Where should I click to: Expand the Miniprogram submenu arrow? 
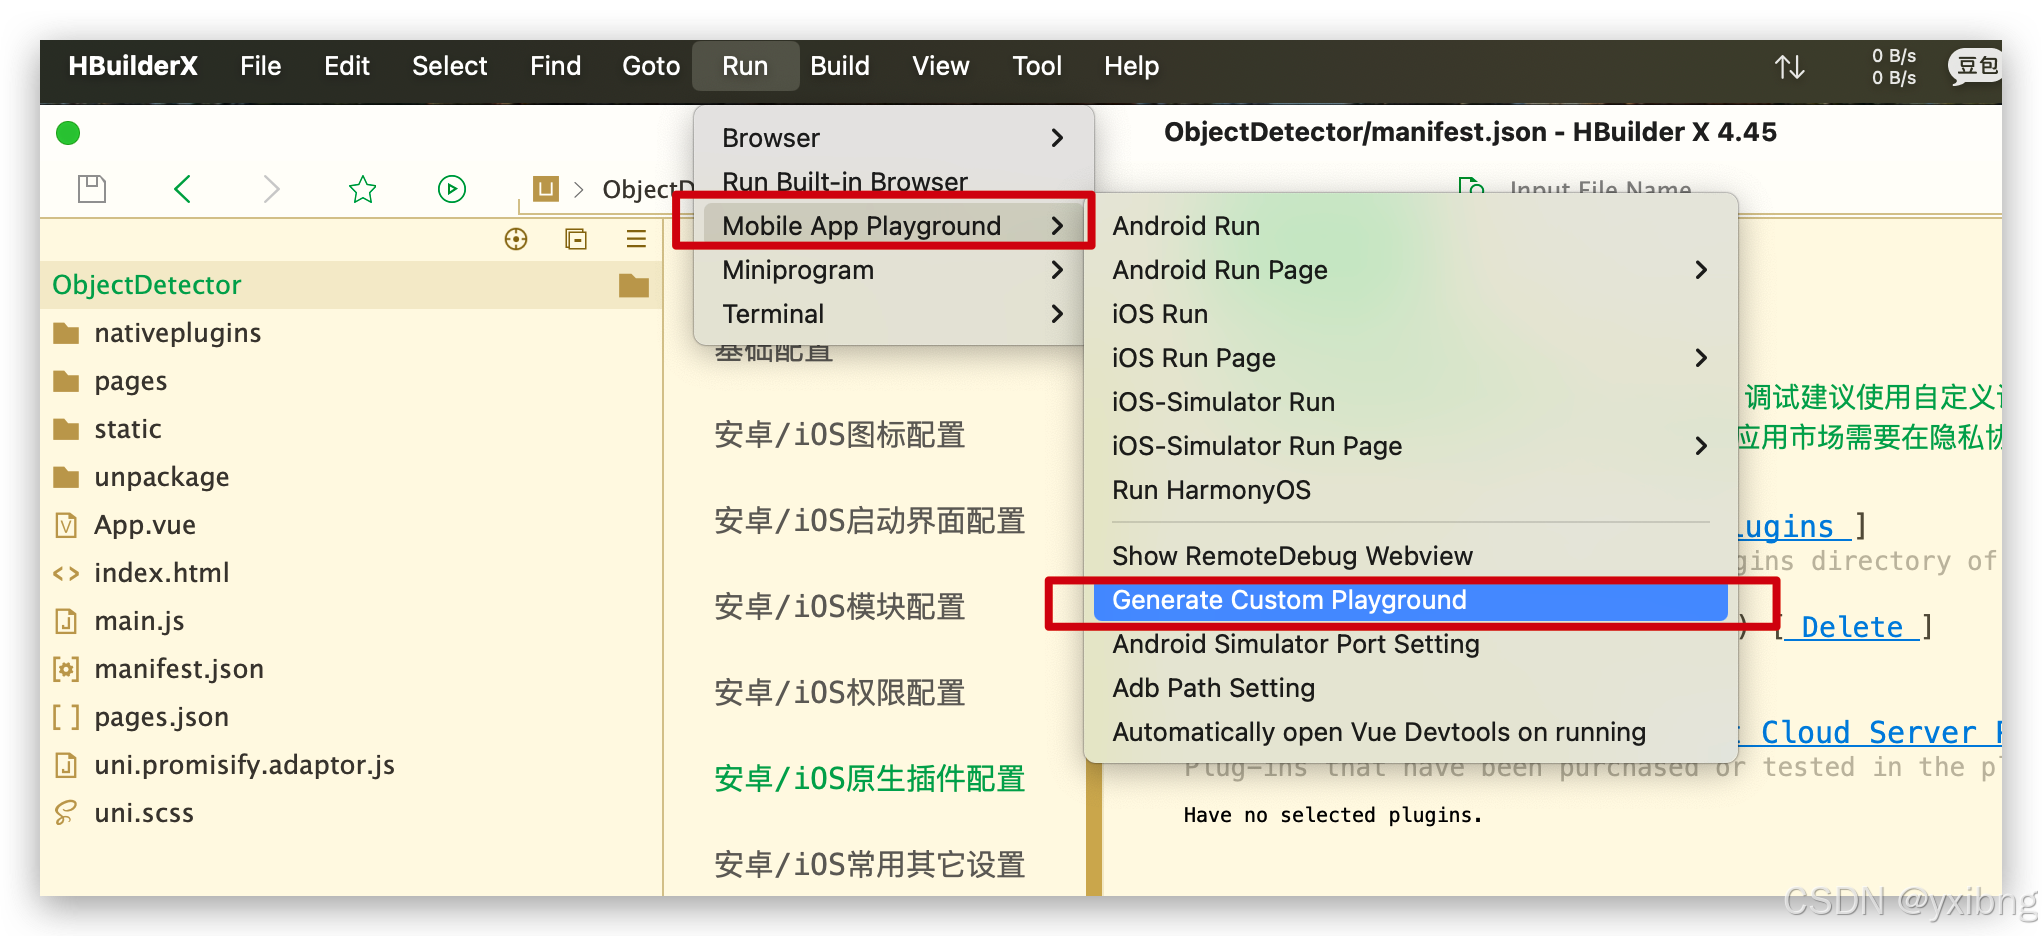(1058, 270)
